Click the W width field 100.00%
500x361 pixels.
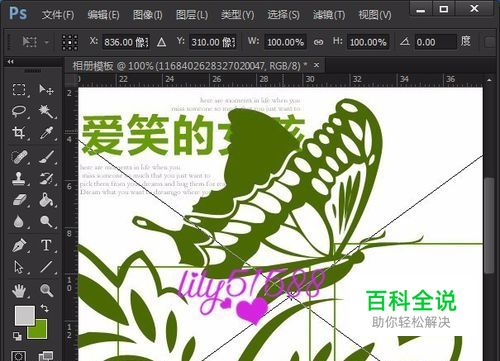285,42
